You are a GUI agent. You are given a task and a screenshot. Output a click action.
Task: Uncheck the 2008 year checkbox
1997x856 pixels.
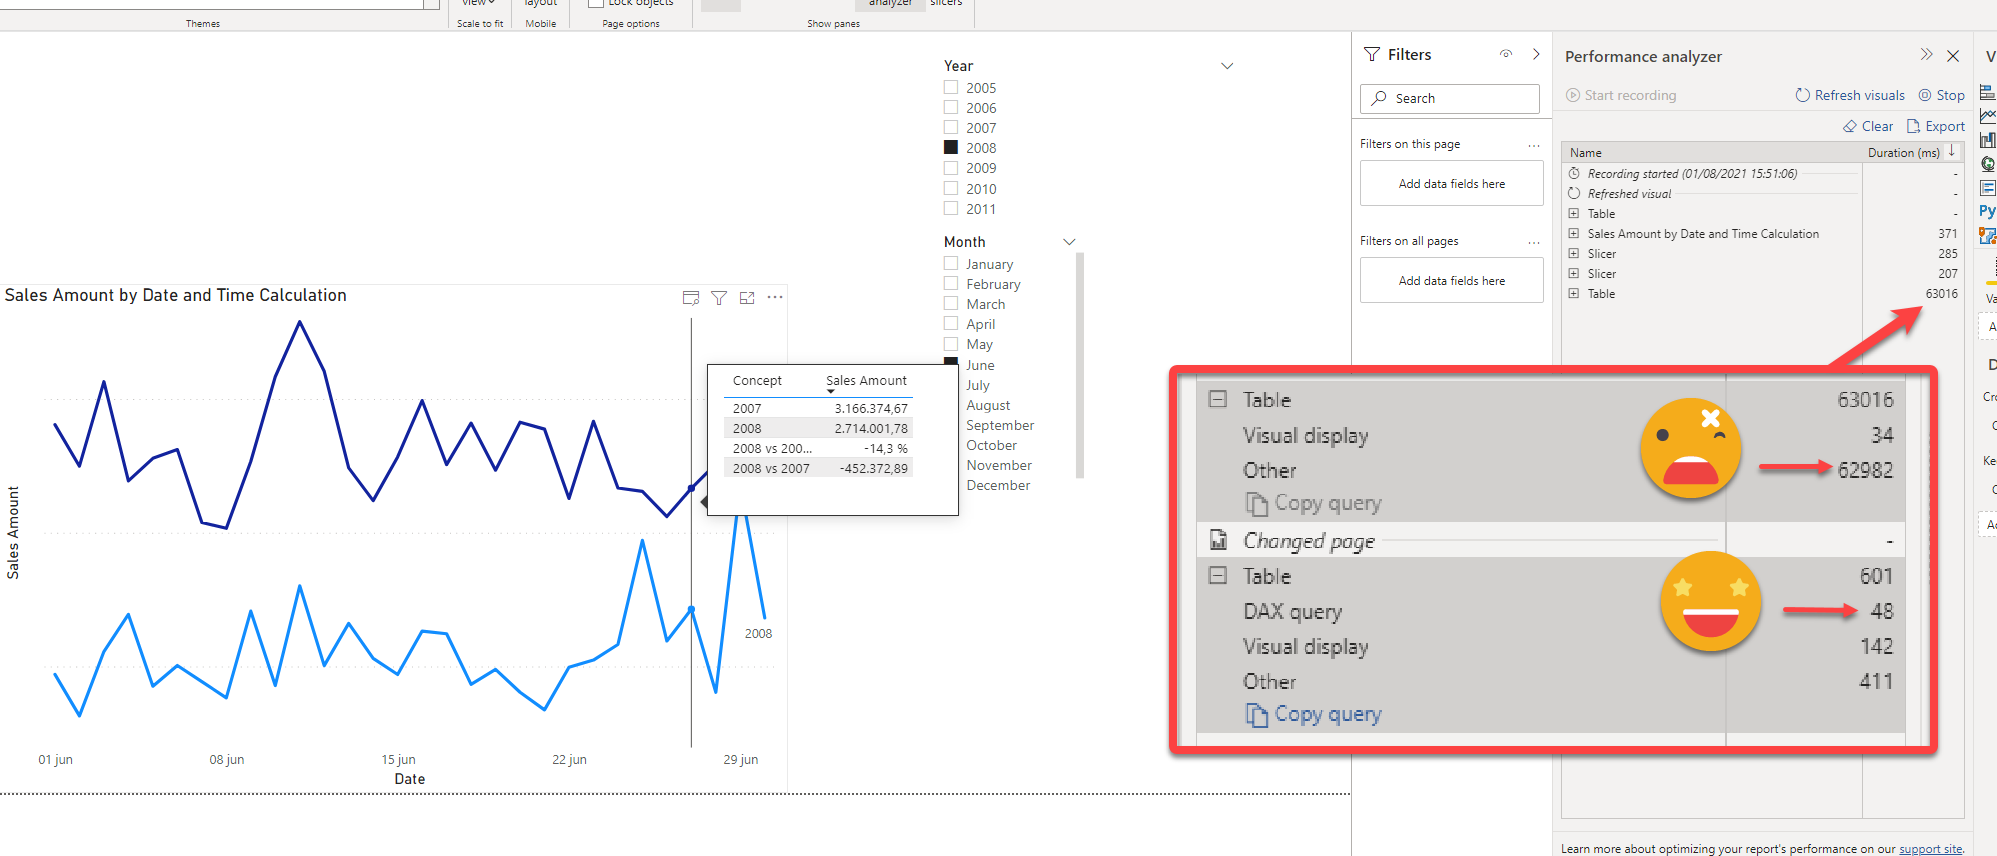951,148
